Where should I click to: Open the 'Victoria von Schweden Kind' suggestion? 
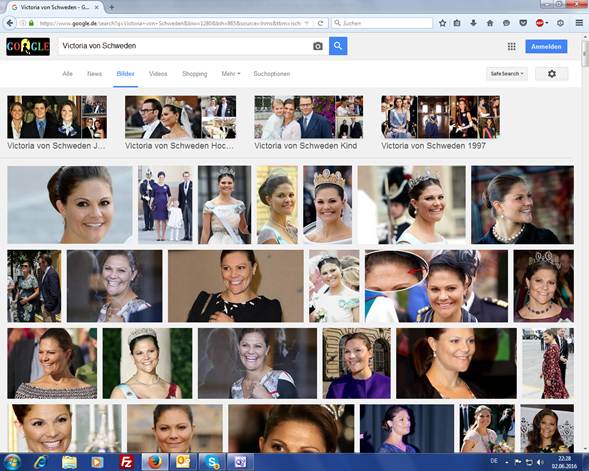[x=308, y=123]
